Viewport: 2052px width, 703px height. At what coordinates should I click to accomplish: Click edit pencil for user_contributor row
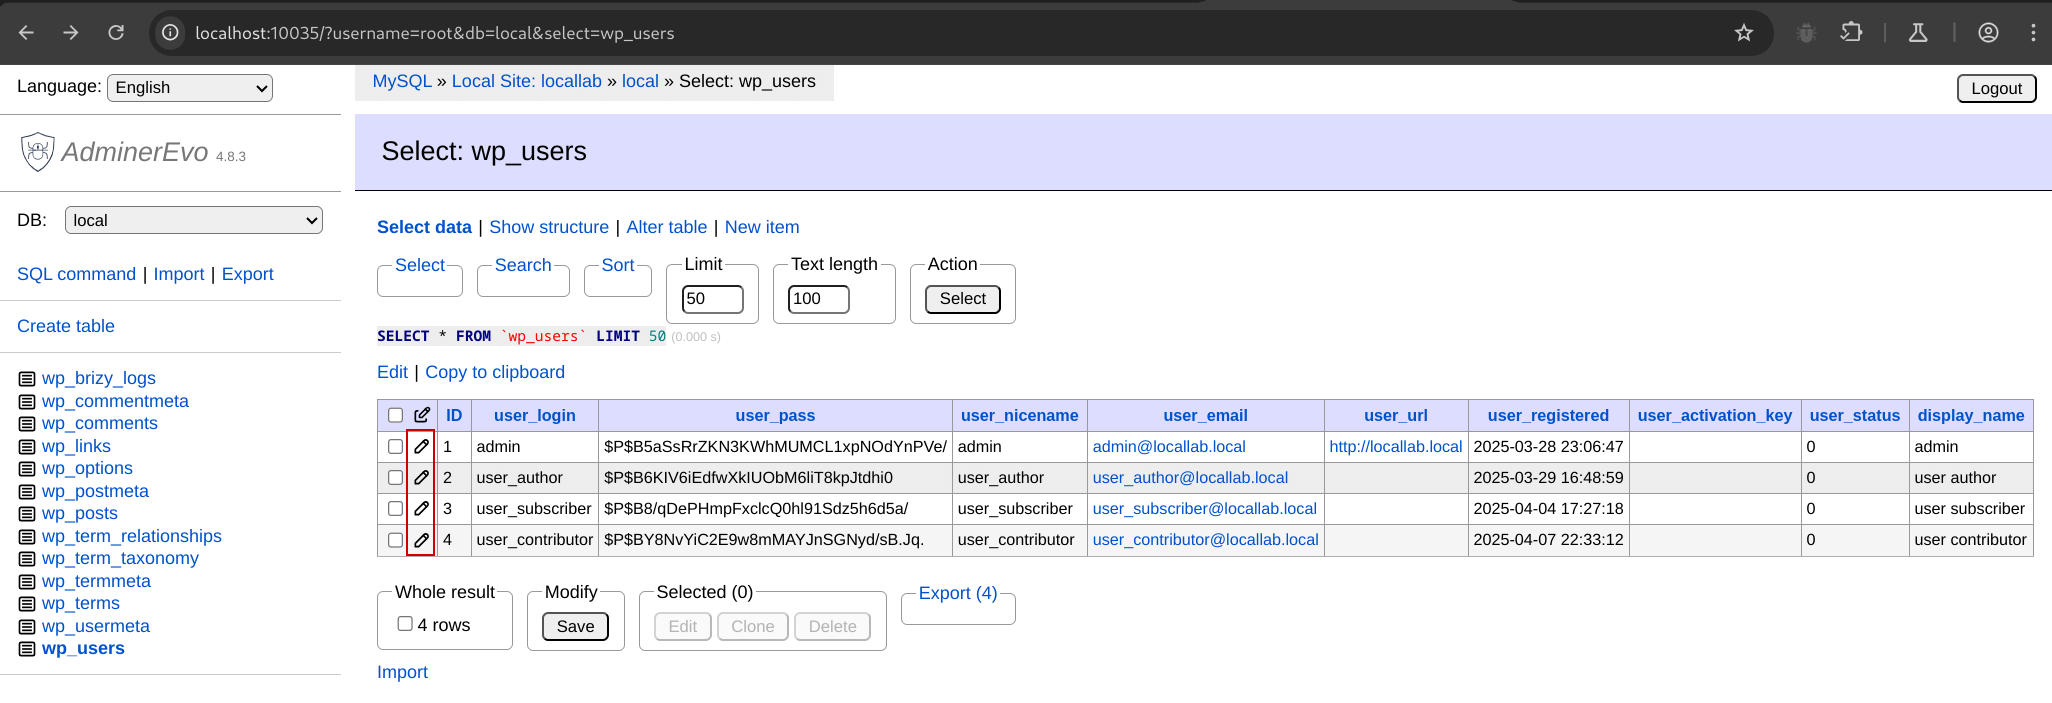(421, 540)
